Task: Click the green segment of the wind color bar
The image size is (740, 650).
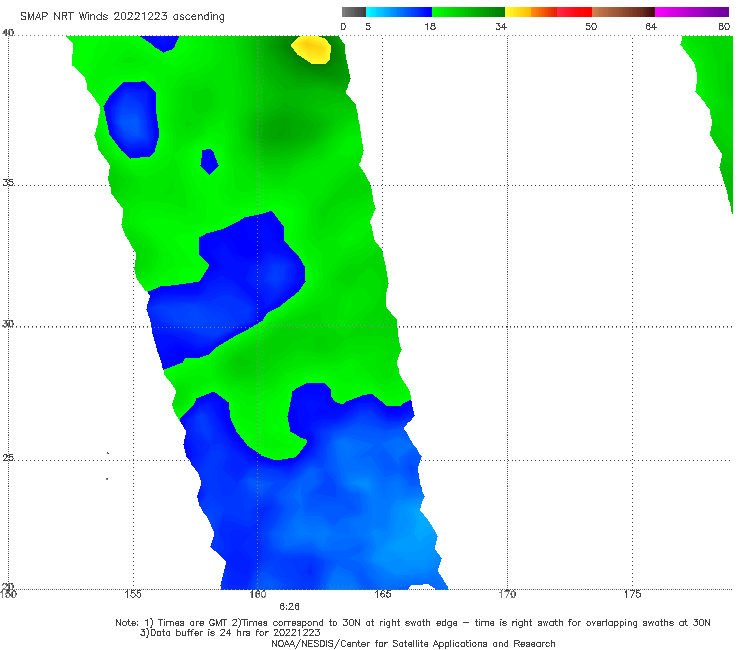Action: point(468,12)
